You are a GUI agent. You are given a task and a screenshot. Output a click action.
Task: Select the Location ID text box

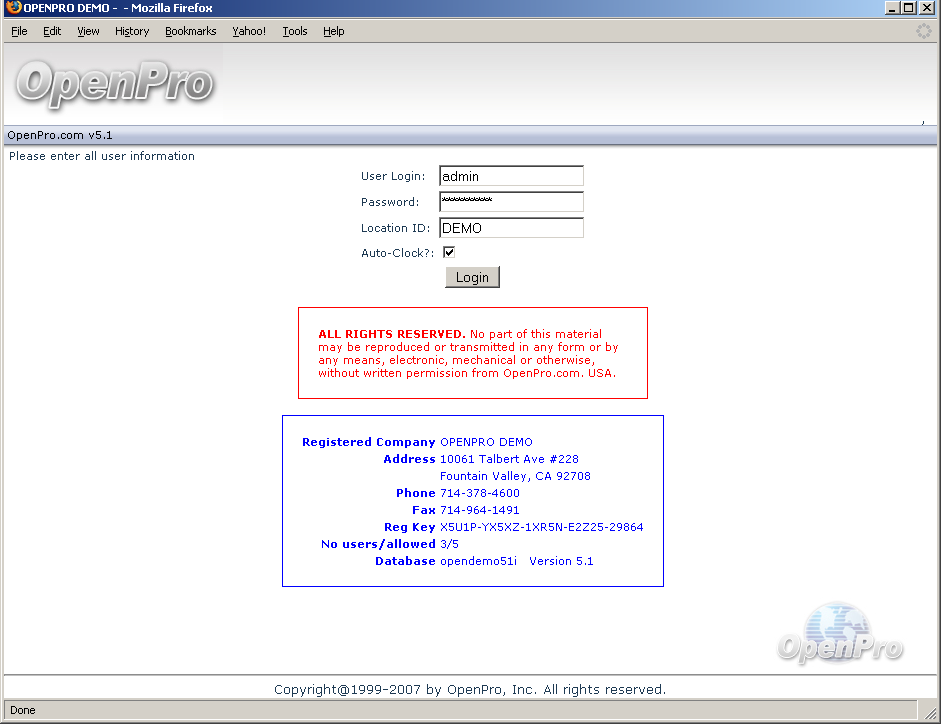[x=511, y=228]
